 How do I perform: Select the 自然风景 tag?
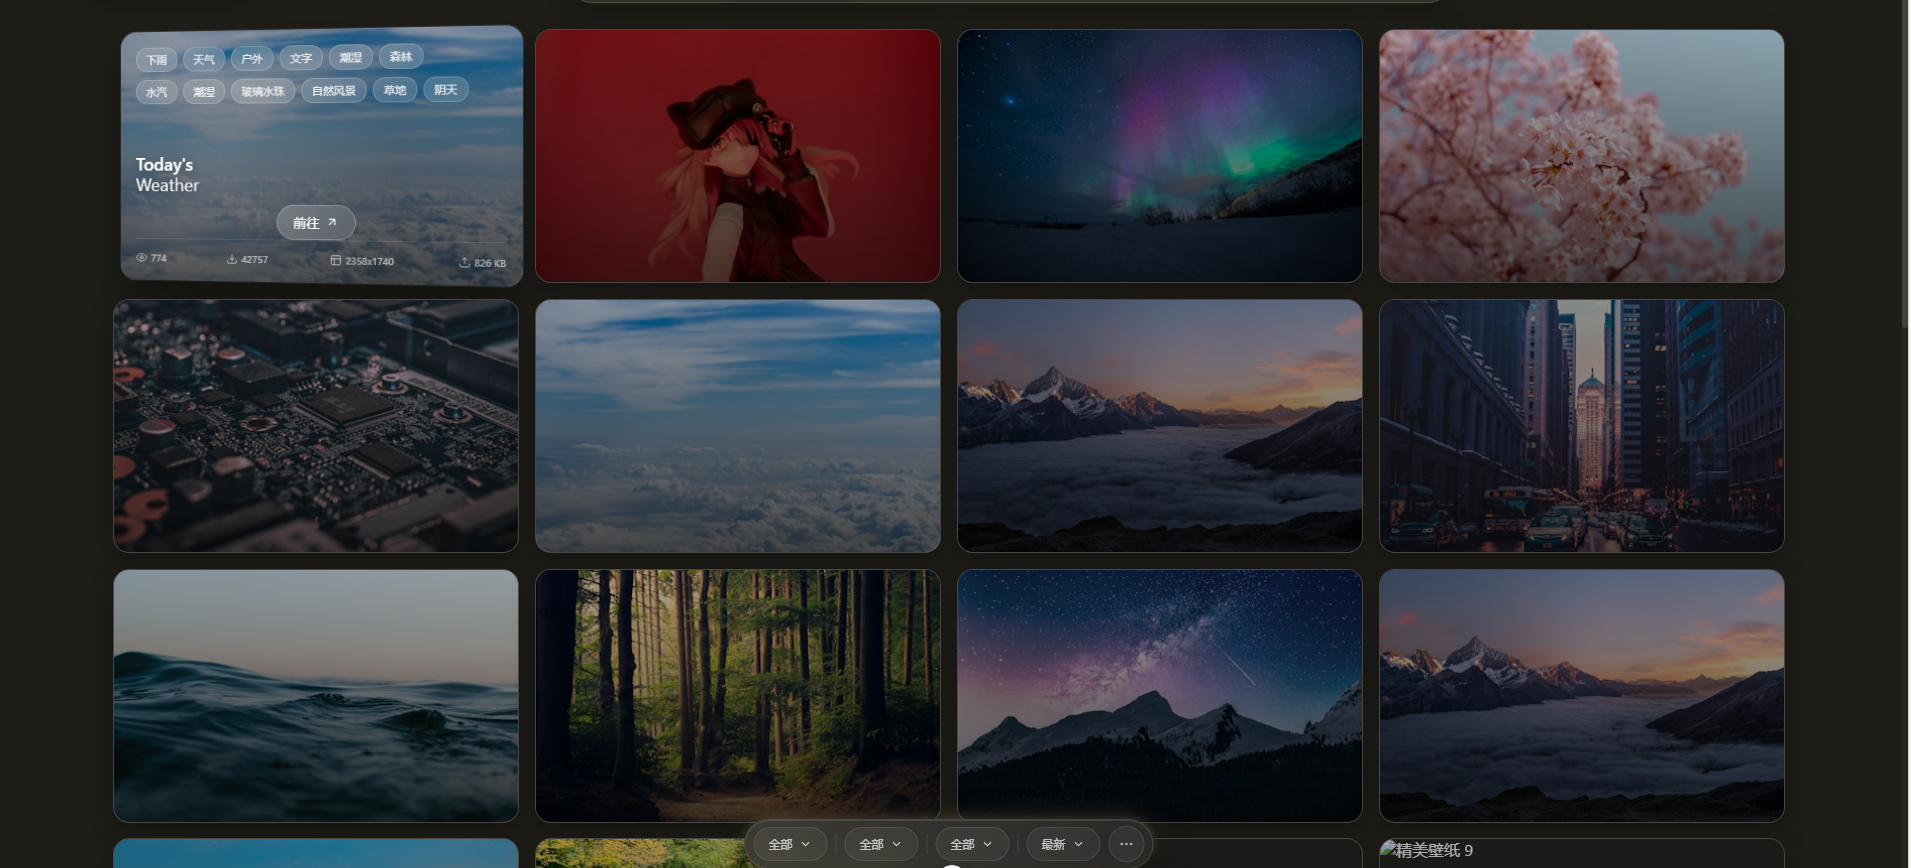click(334, 91)
